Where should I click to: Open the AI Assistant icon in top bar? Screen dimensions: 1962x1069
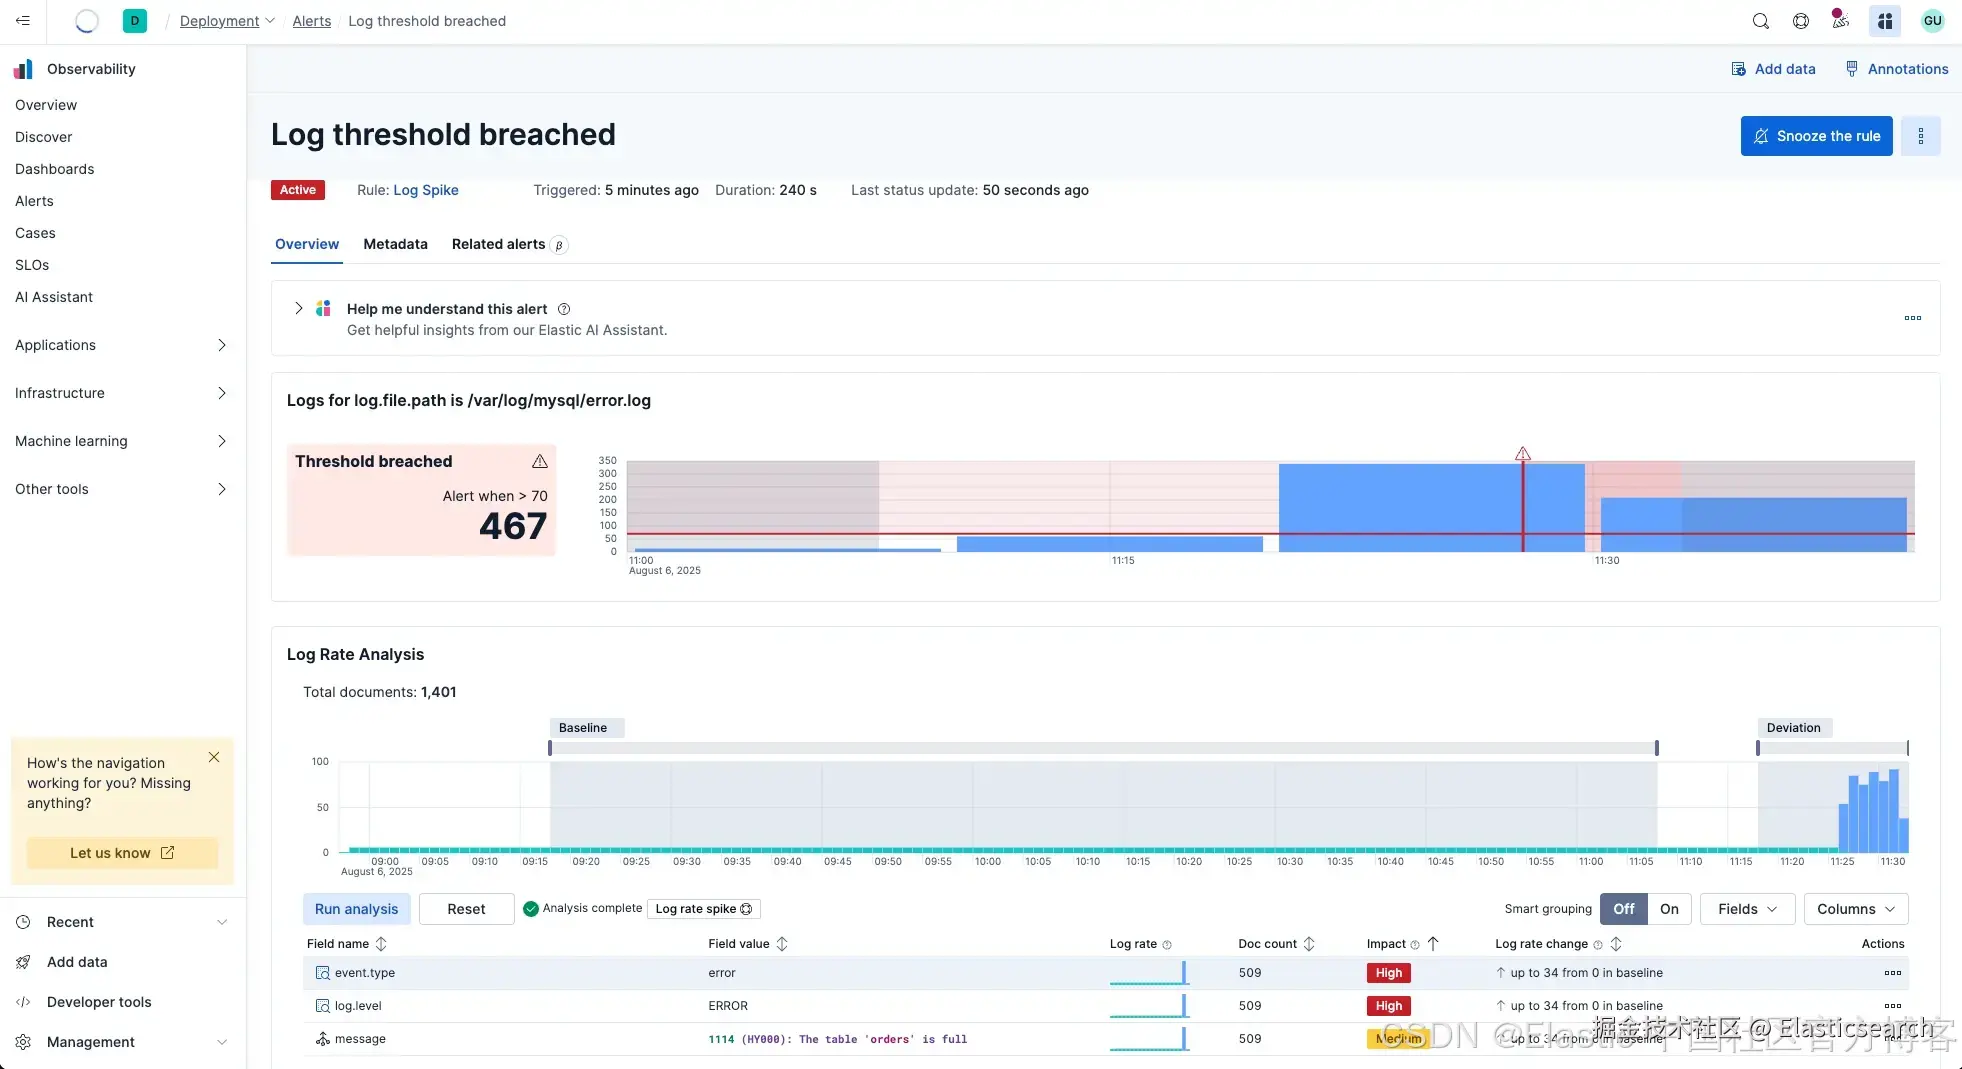tap(1885, 21)
